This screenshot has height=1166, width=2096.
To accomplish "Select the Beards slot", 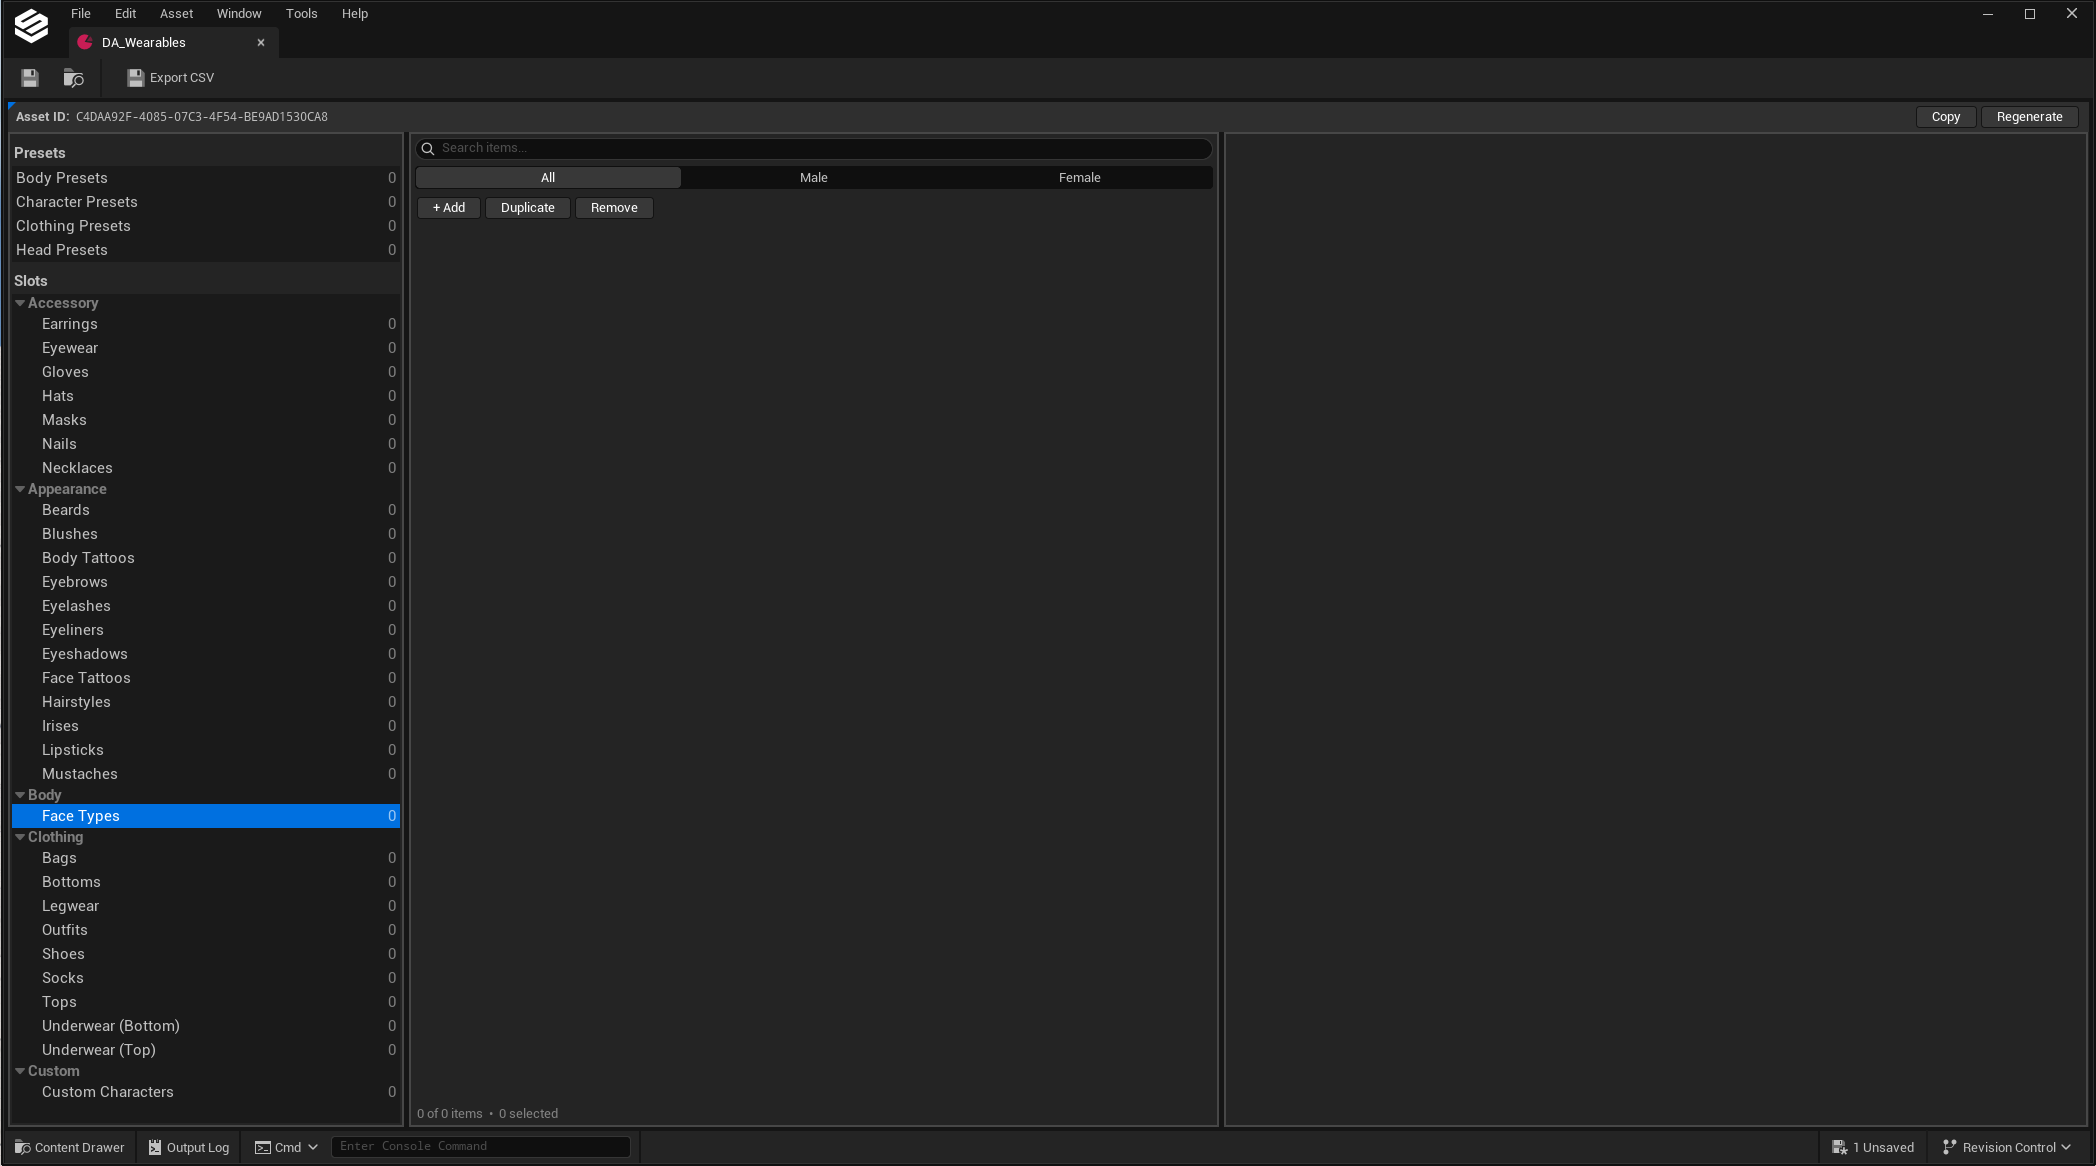I will point(206,510).
